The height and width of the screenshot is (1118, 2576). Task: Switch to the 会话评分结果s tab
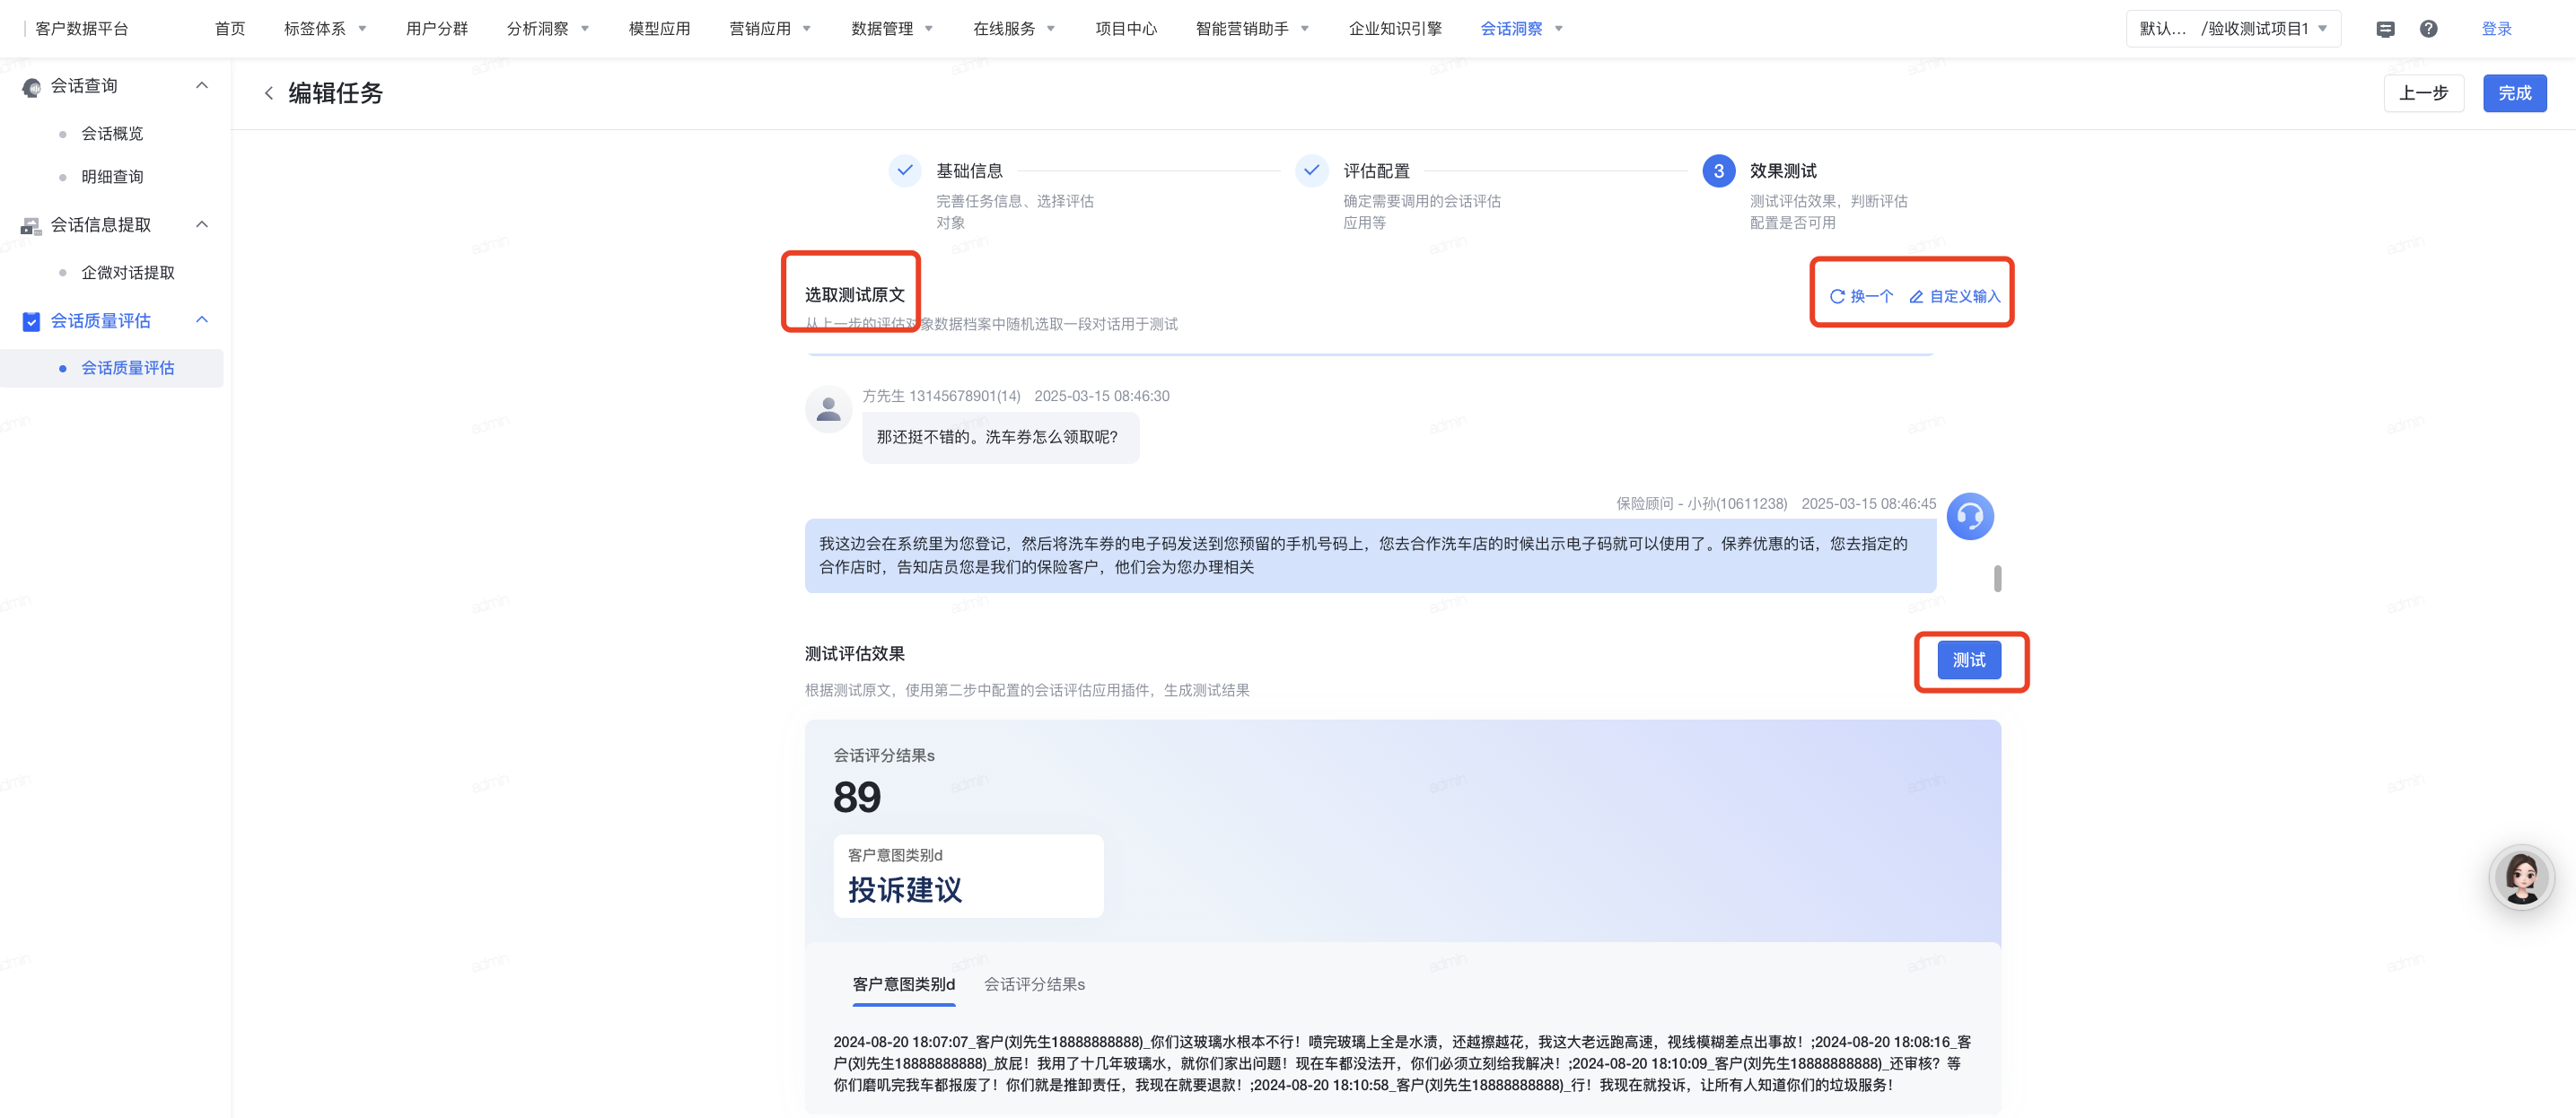1034,984
